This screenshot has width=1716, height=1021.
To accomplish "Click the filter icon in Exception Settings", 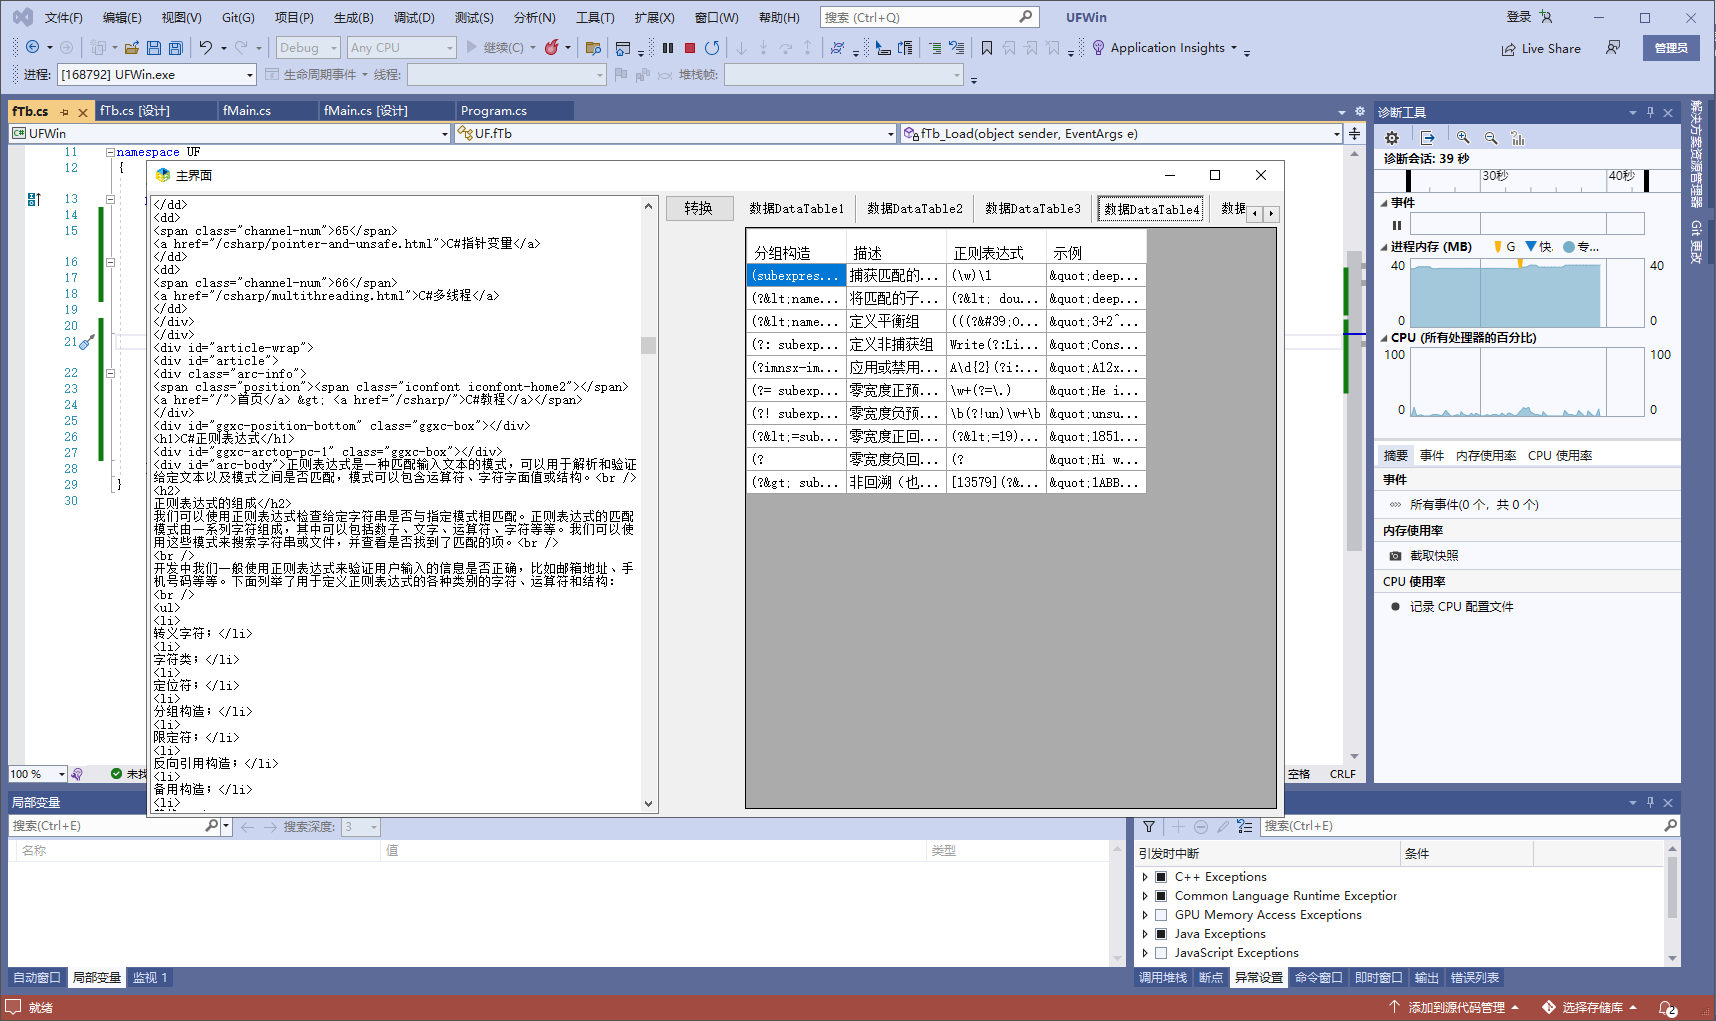I will 1149,826.
